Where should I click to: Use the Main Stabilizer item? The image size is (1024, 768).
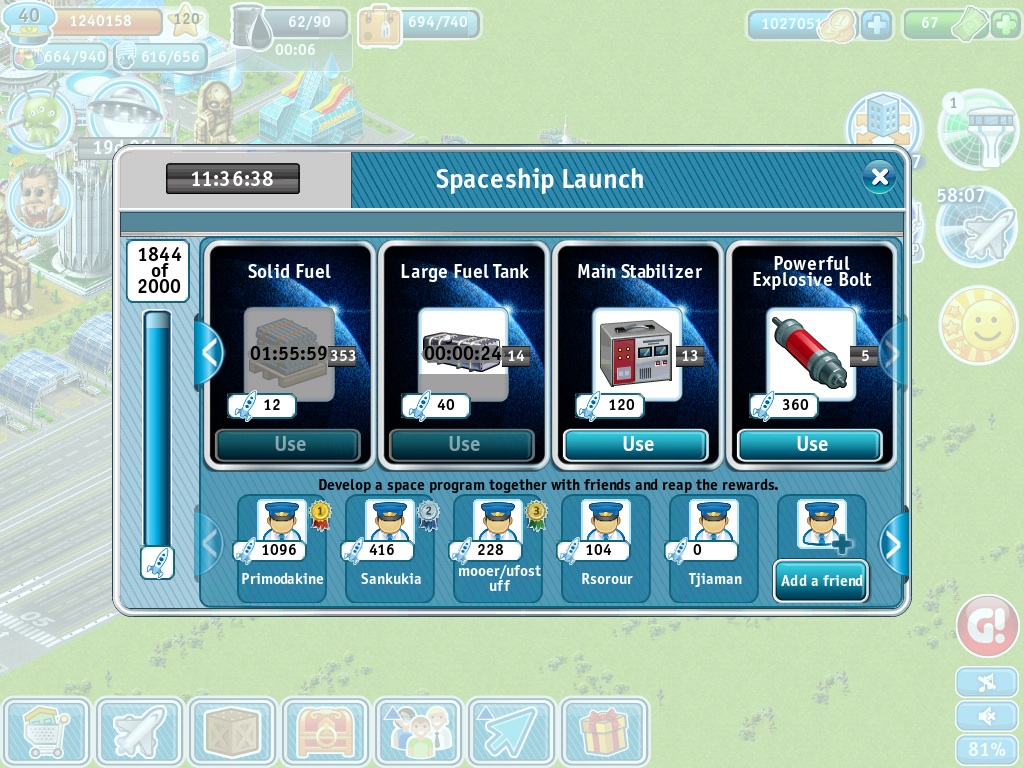click(637, 445)
